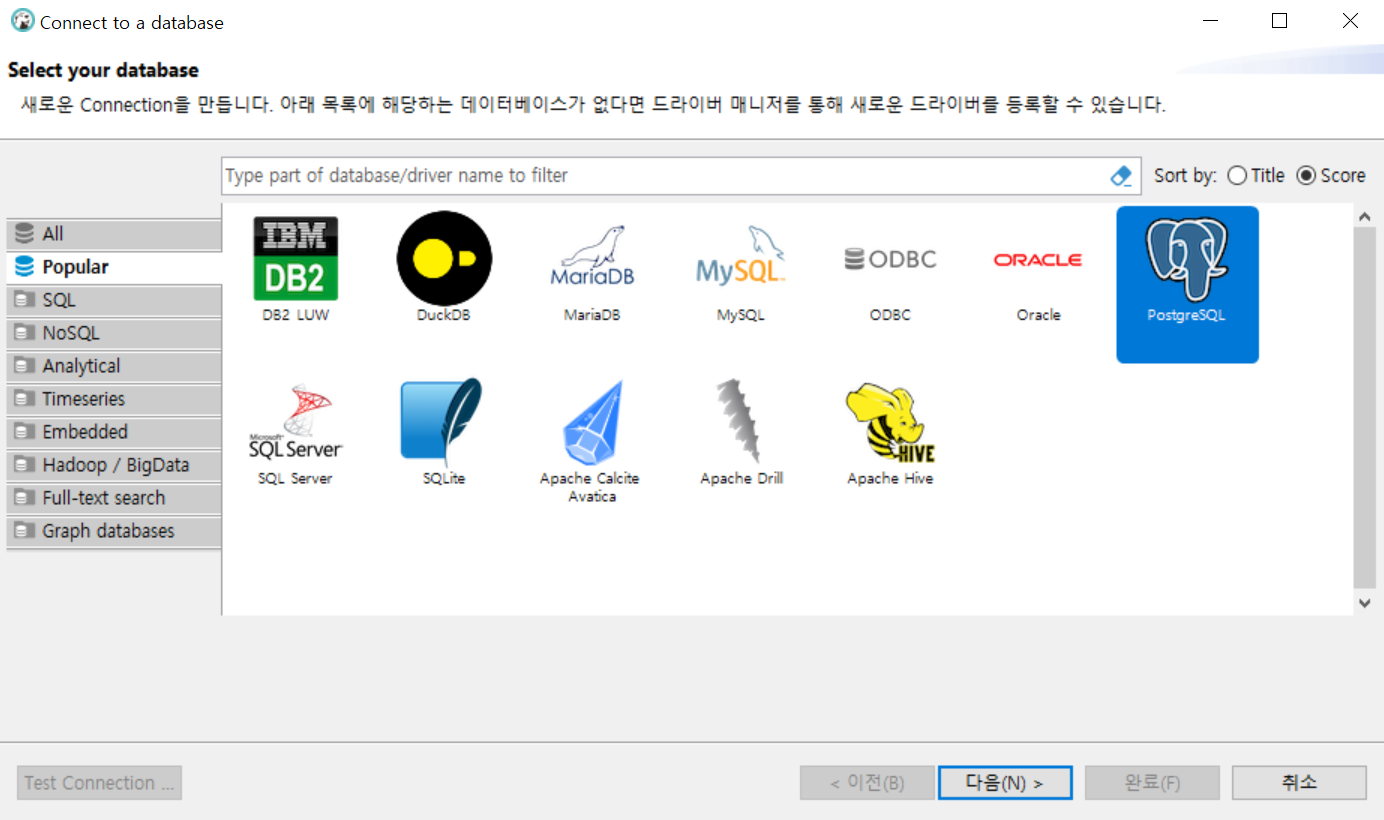Screen dimensions: 1384x820
Task: Choose the ODBC driver icon
Action: (890, 260)
